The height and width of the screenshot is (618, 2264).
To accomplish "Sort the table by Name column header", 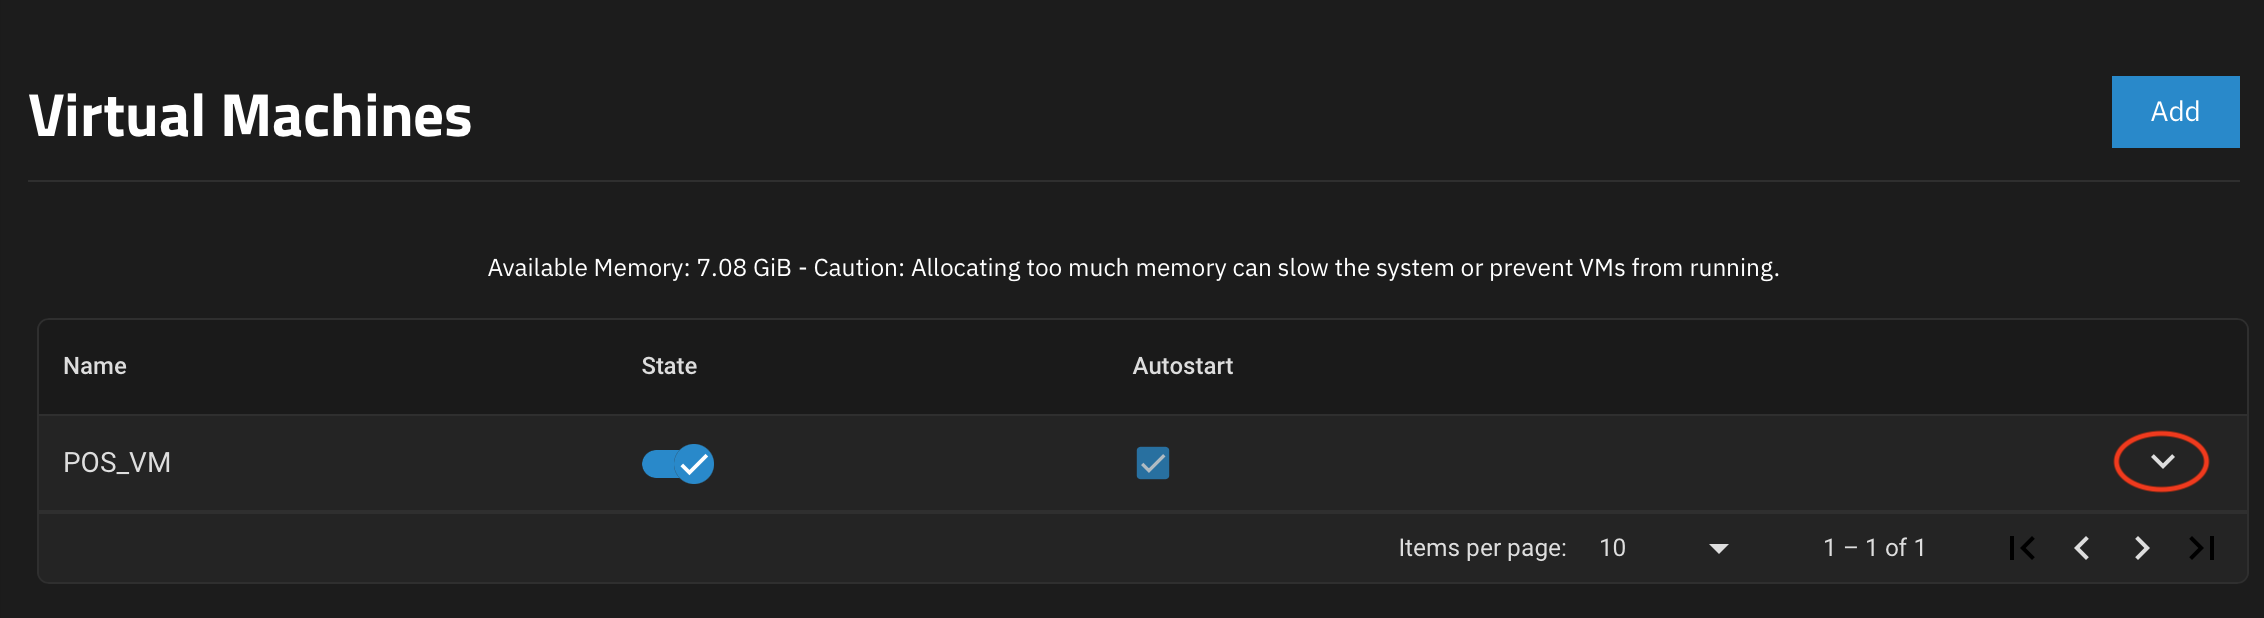I will coord(95,366).
